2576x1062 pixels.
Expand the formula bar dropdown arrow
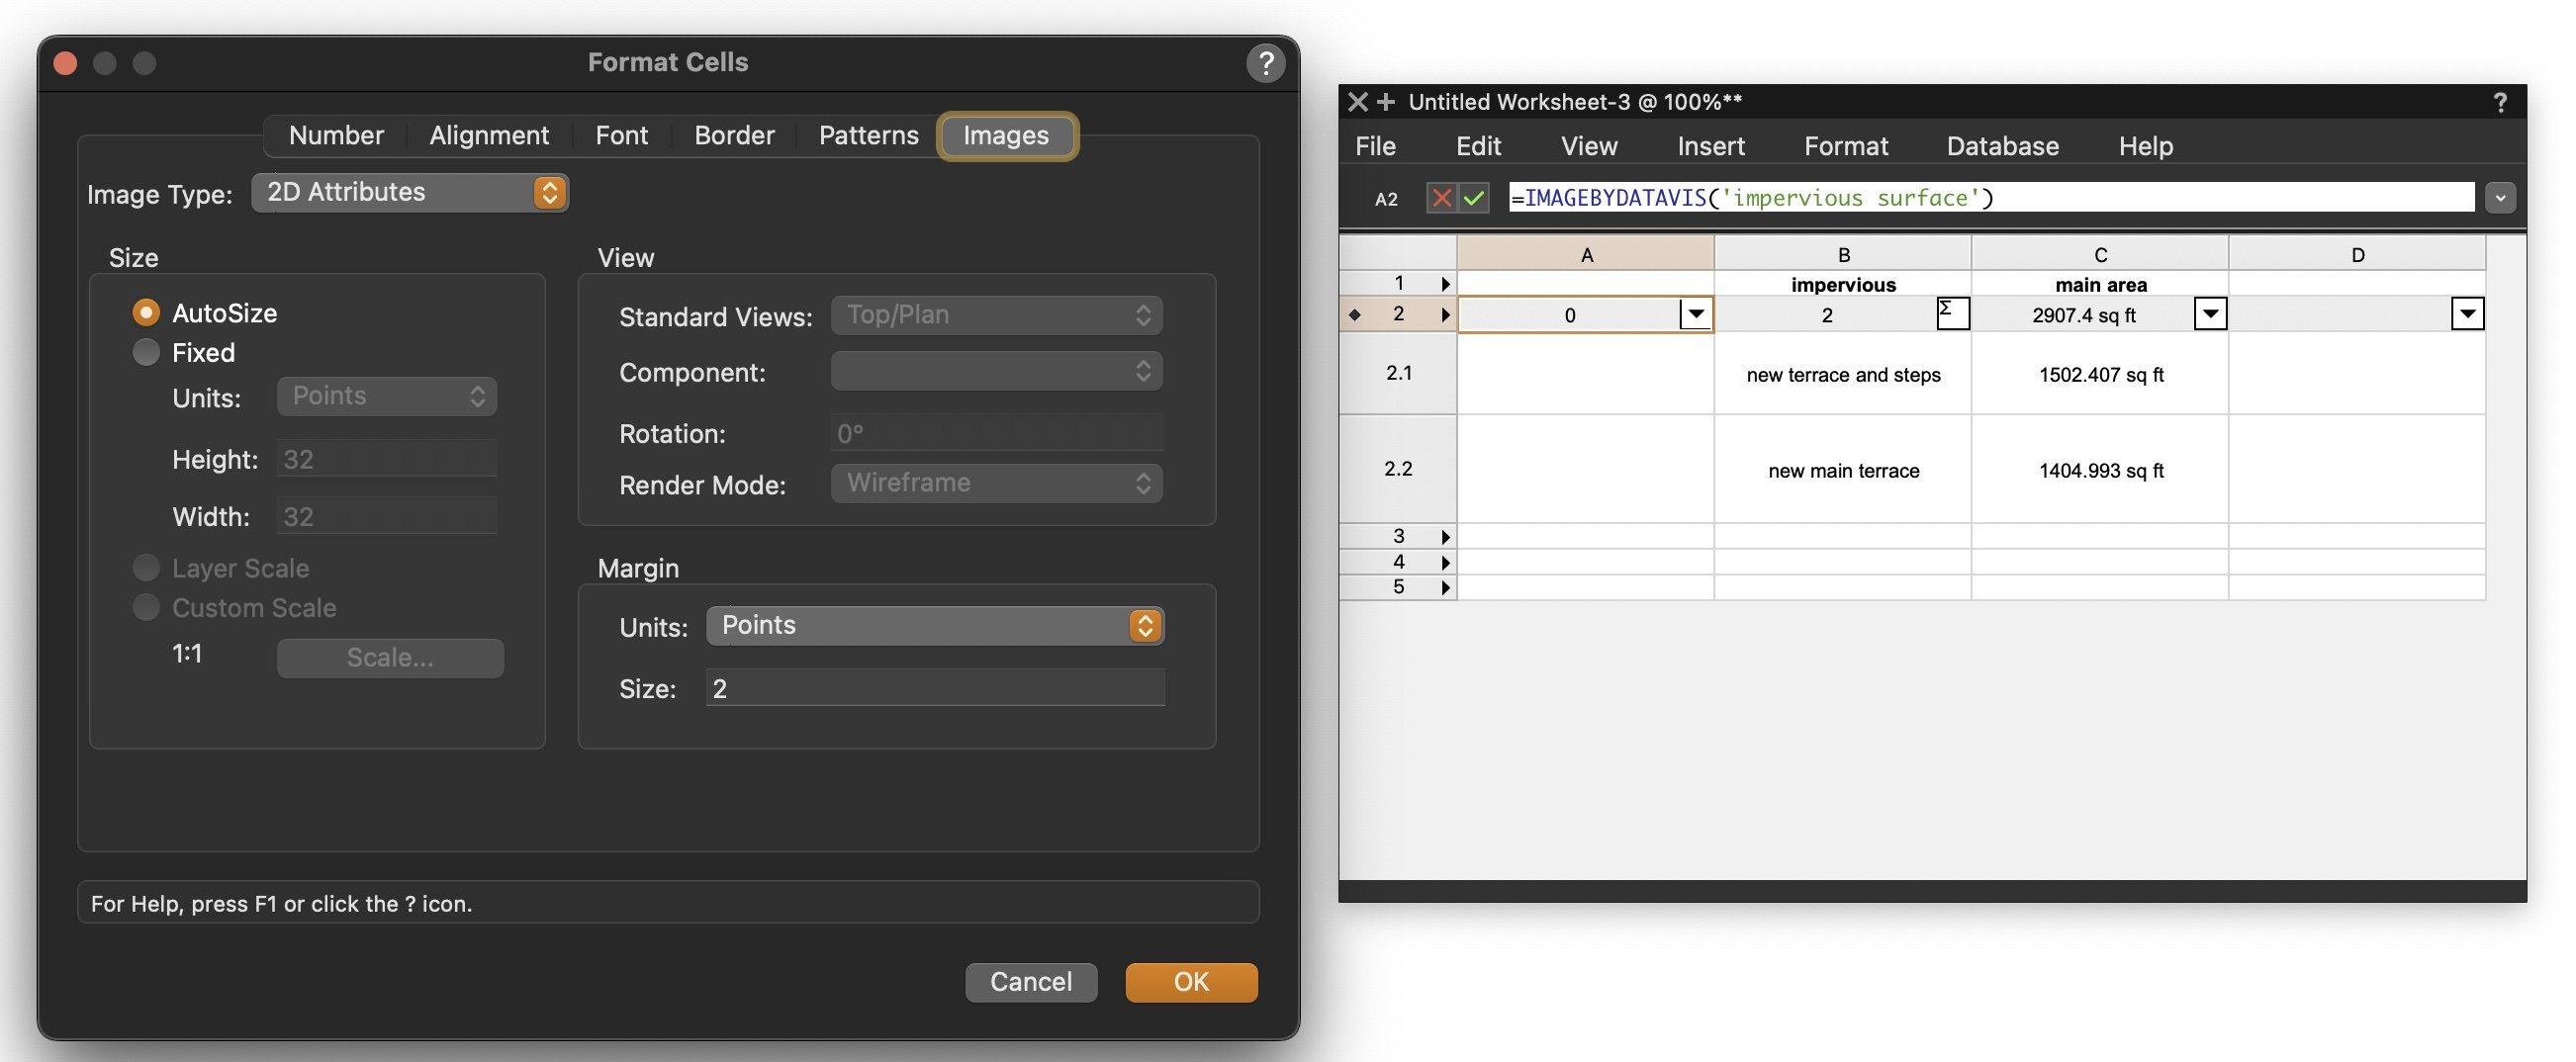(x=2500, y=198)
